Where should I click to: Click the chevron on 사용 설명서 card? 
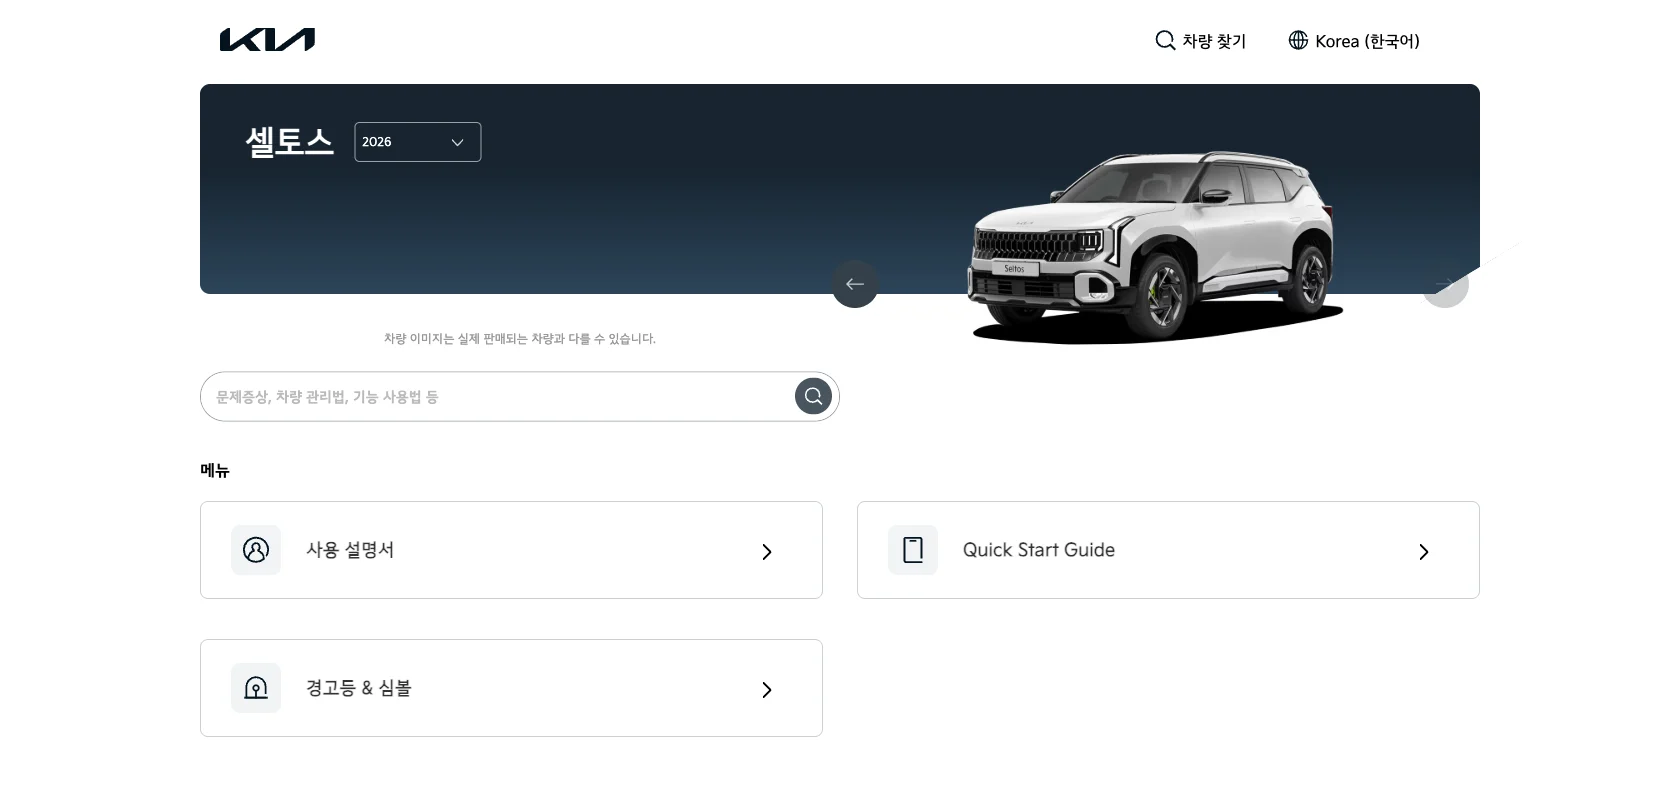[767, 552]
